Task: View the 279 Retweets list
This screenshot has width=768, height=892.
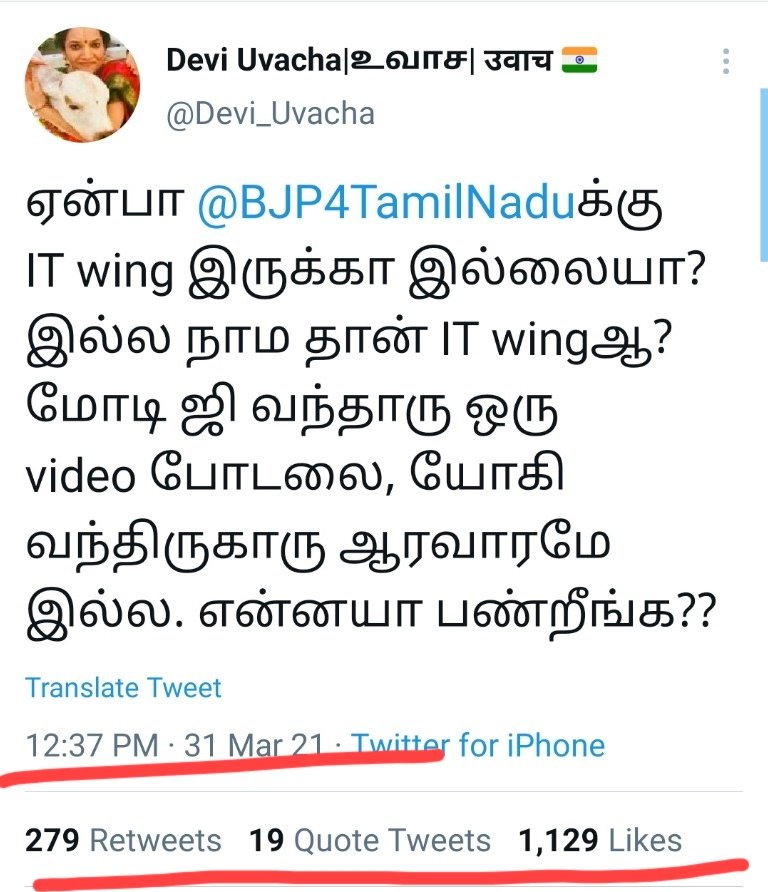Action: pos(123,840)
